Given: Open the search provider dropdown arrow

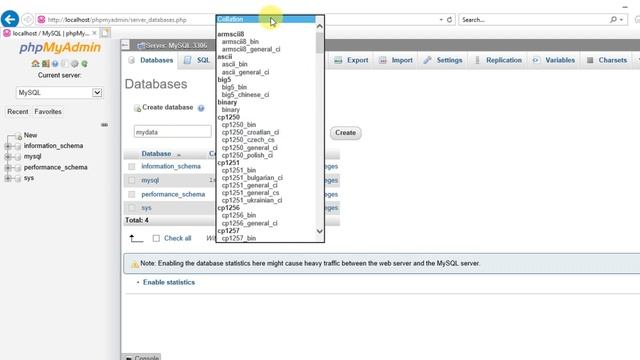Looking at the screenshot, I should (x=621, y=20).
